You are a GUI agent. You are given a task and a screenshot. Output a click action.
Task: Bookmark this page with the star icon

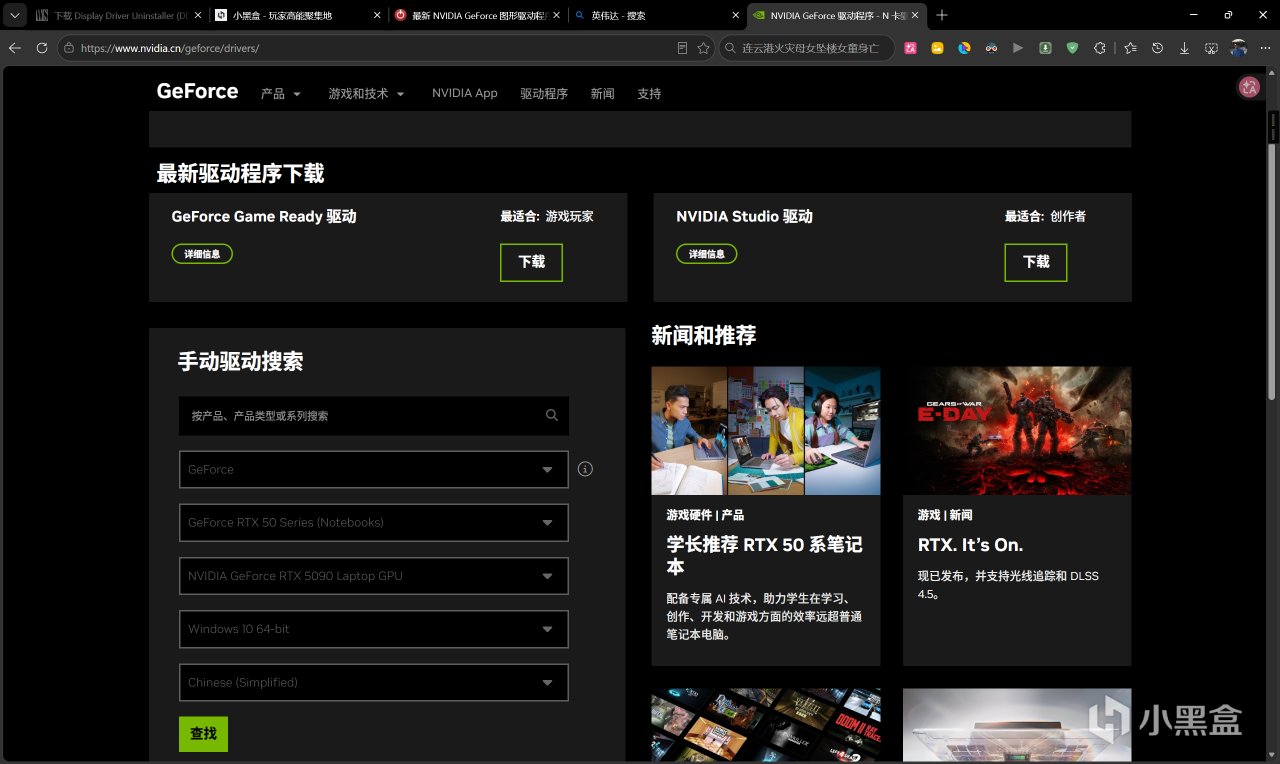(x=704, y=48)
